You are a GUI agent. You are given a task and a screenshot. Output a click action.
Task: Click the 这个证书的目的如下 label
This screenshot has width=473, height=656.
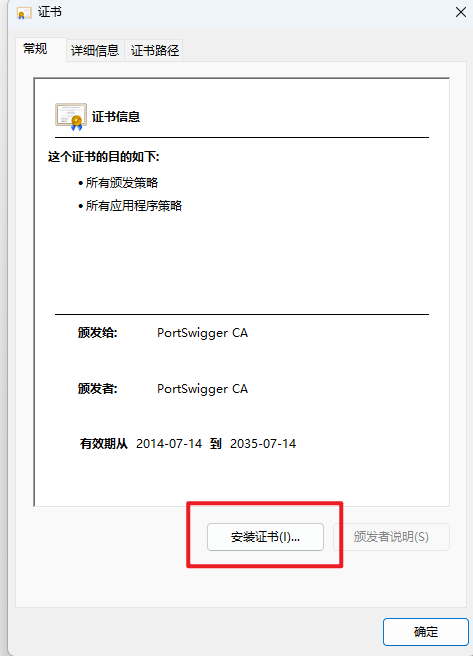pos(103,157)
